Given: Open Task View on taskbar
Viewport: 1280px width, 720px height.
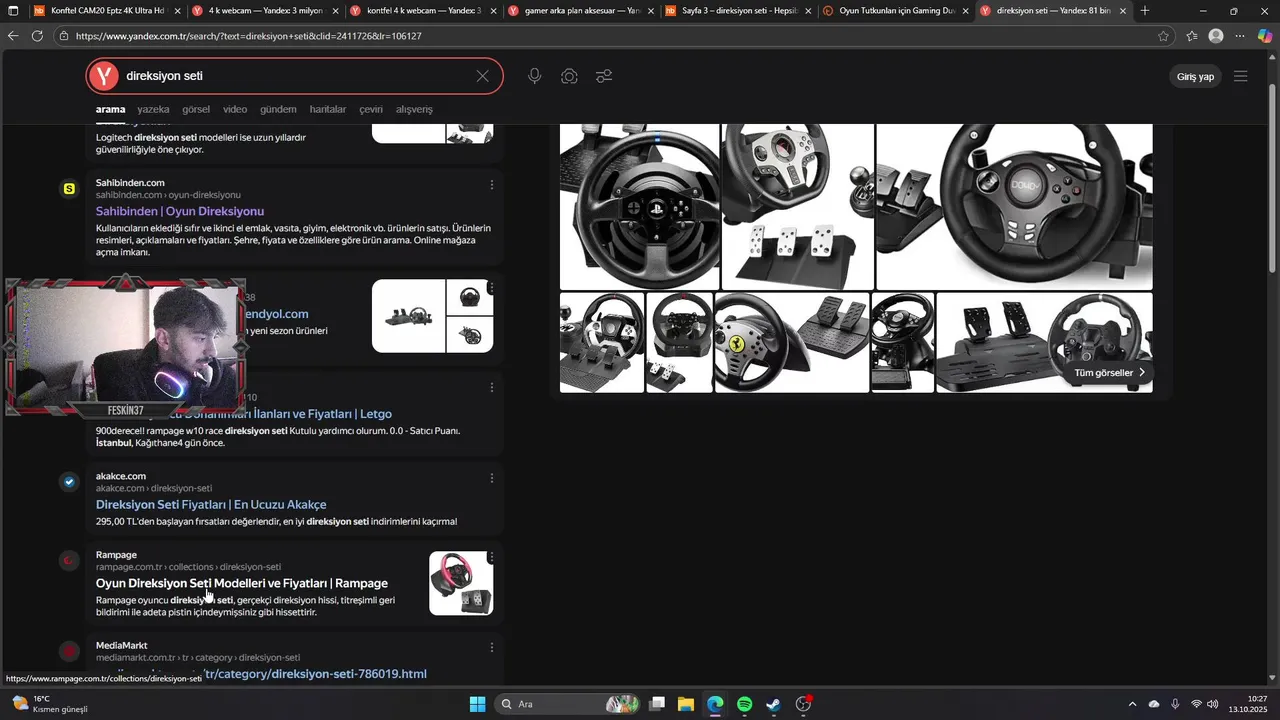Looking at the screenshot, I should (x=657, y=704).
